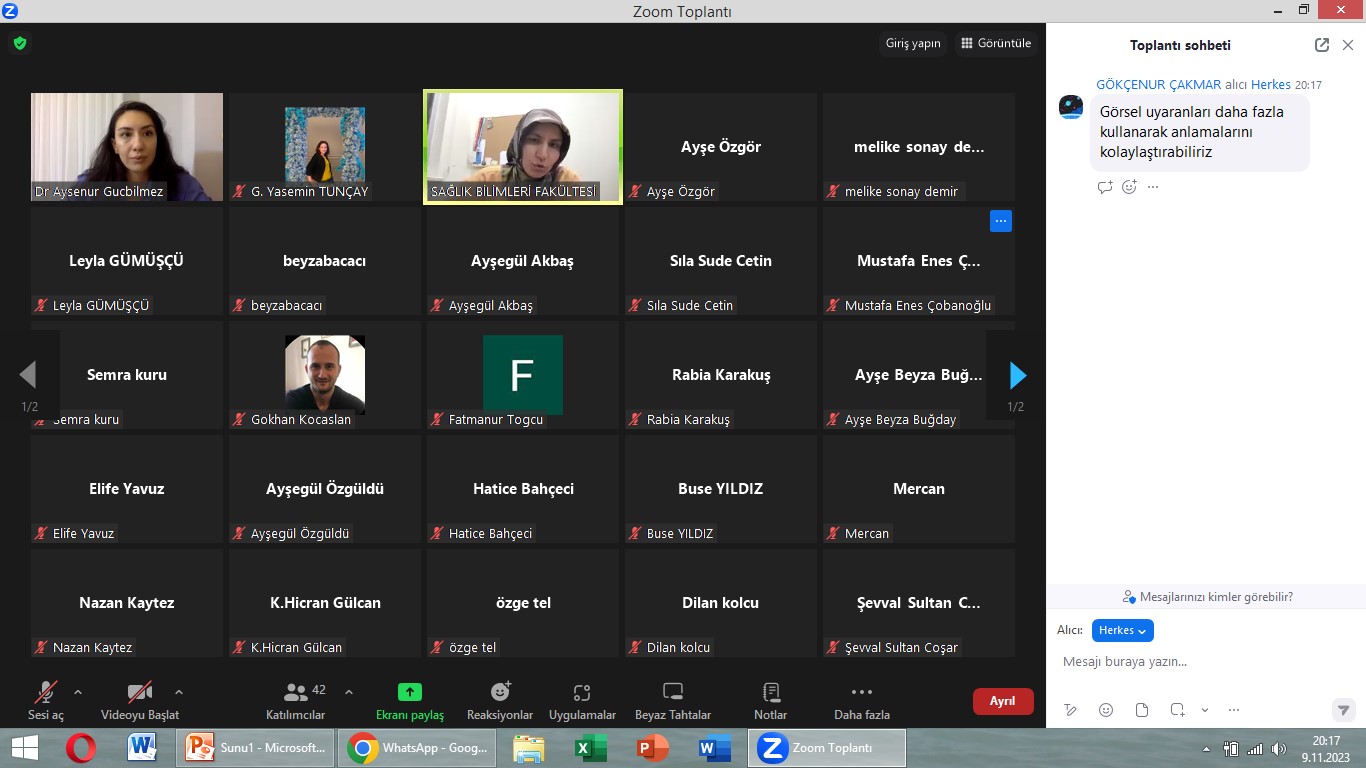Open the Herkes recipient dropdown
The image size is (1366, 768).
1123,630
